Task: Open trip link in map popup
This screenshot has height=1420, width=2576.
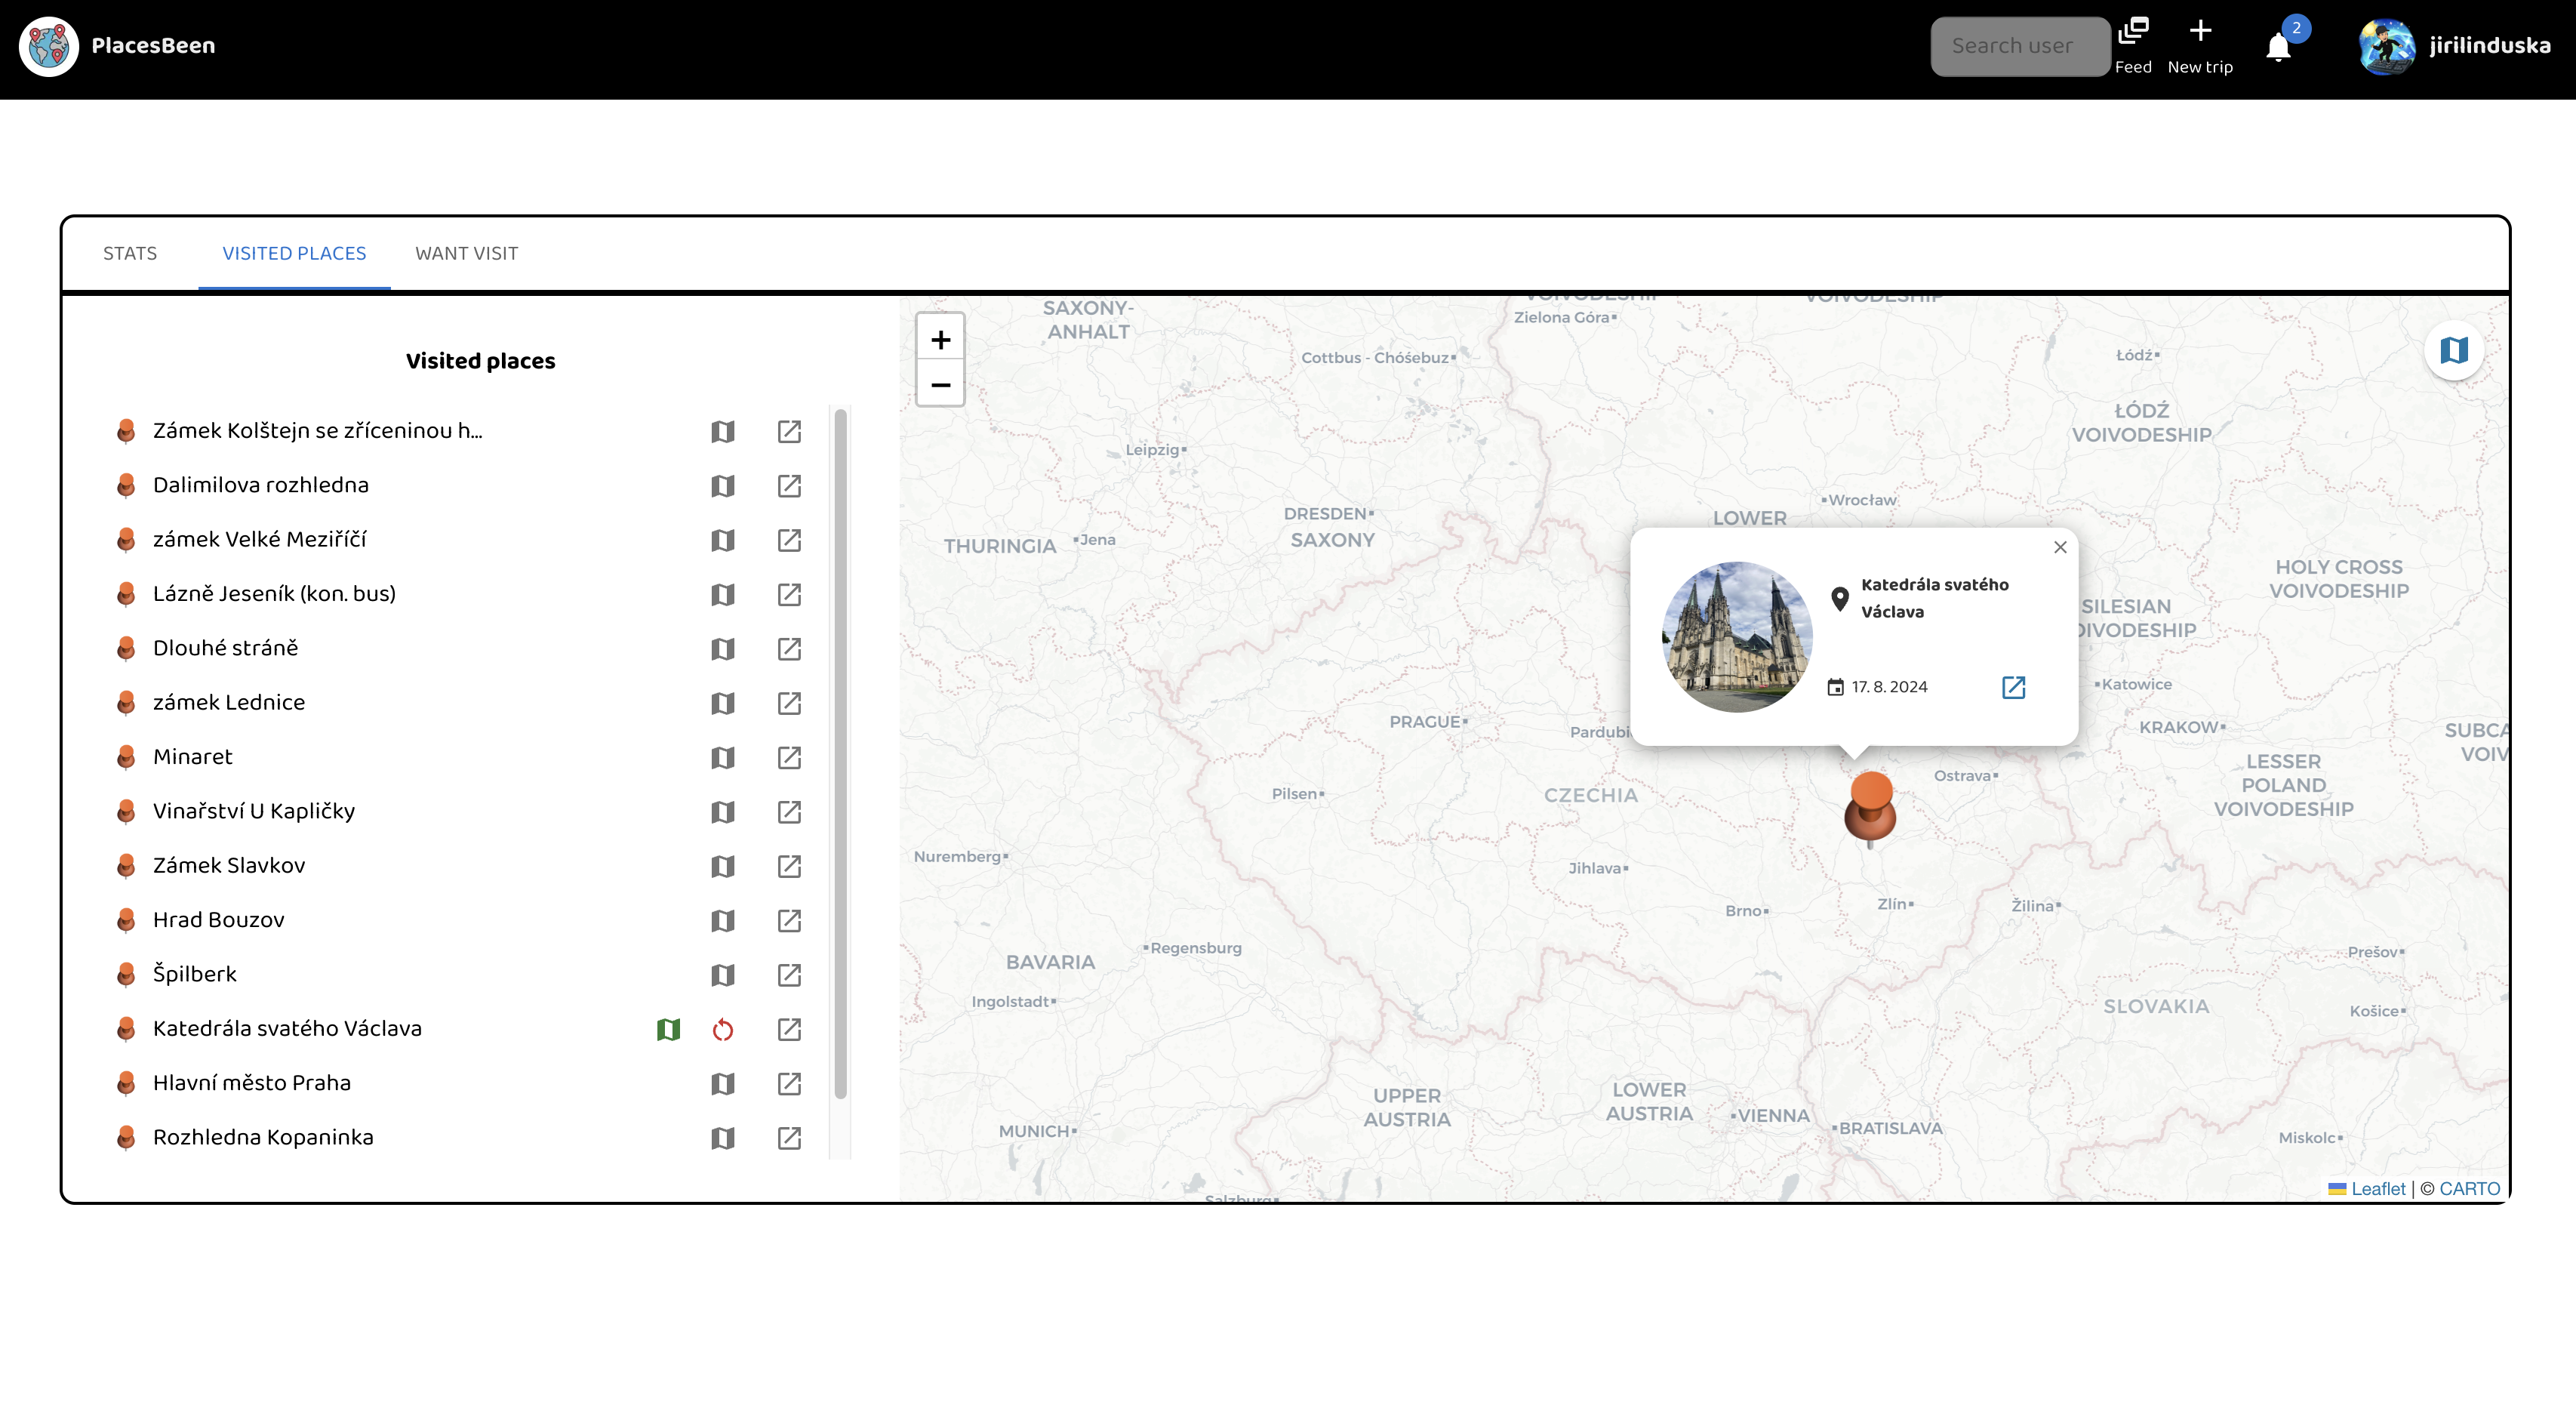Action: [2013, 687]
